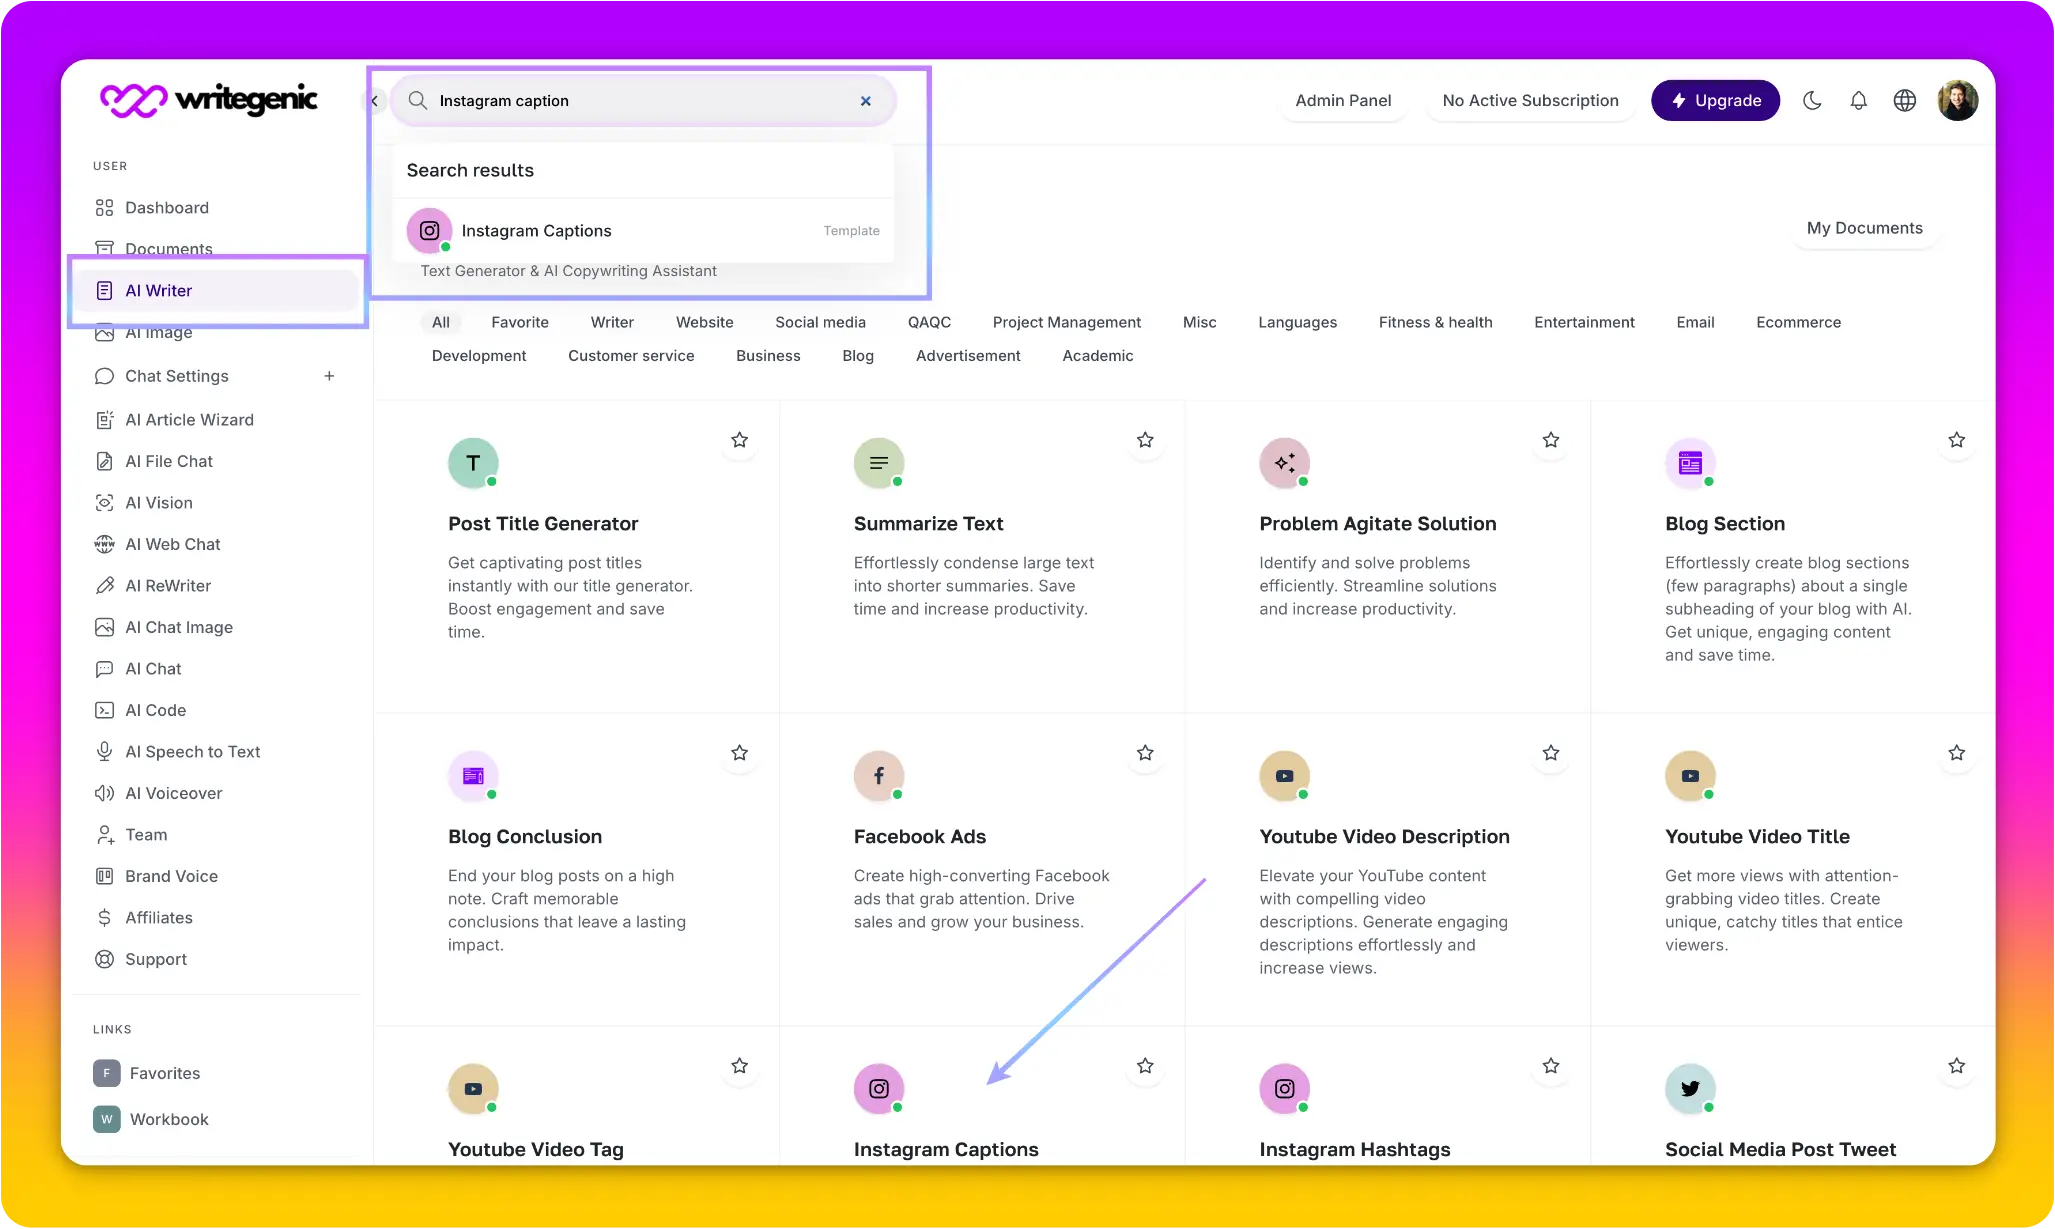Select the All category tab
Viewport: 2055px width, 1229px height.
tap(441, 322)
